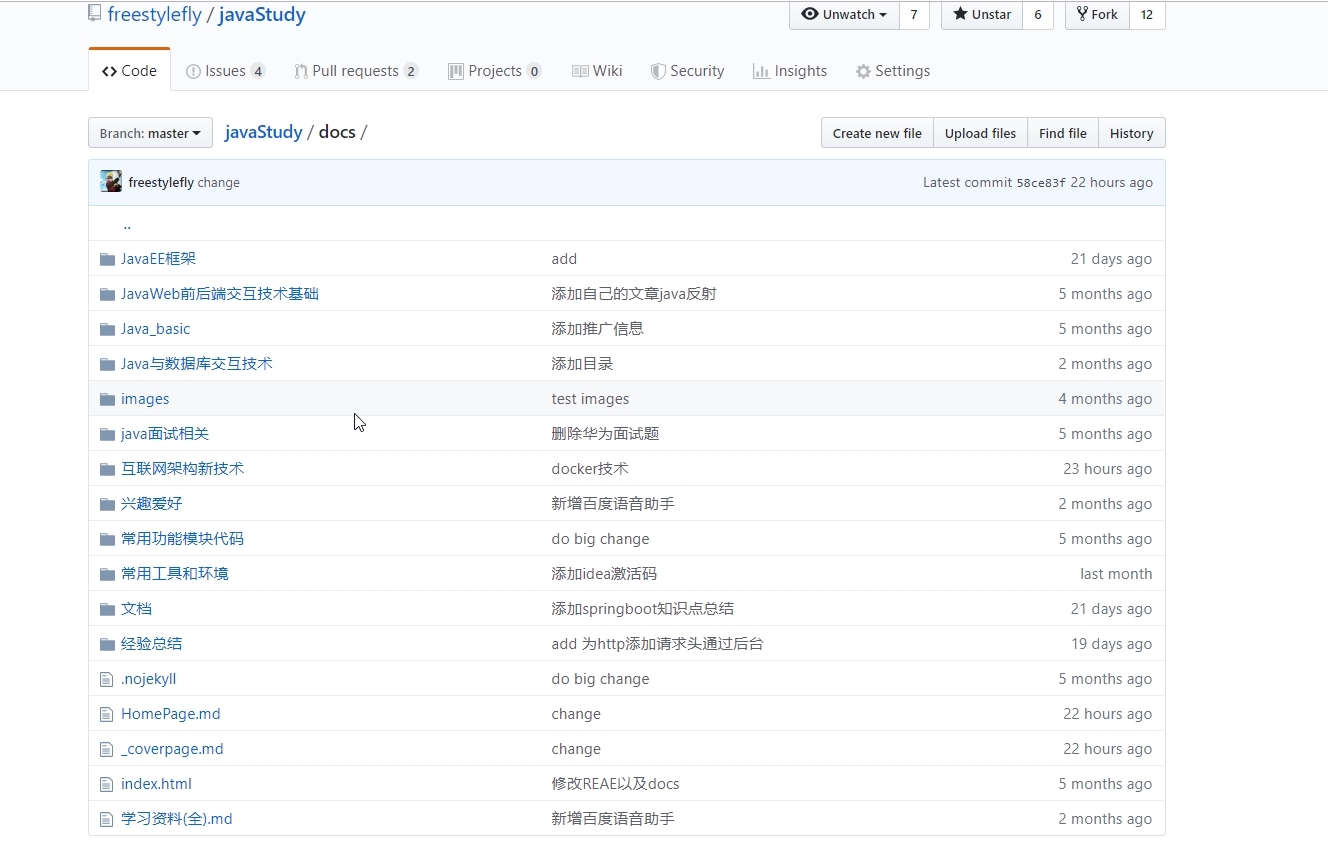Click the 常用功能模块代码 folder icon
The width and height of the screenshot is (1328, 865).
(107, 539)
